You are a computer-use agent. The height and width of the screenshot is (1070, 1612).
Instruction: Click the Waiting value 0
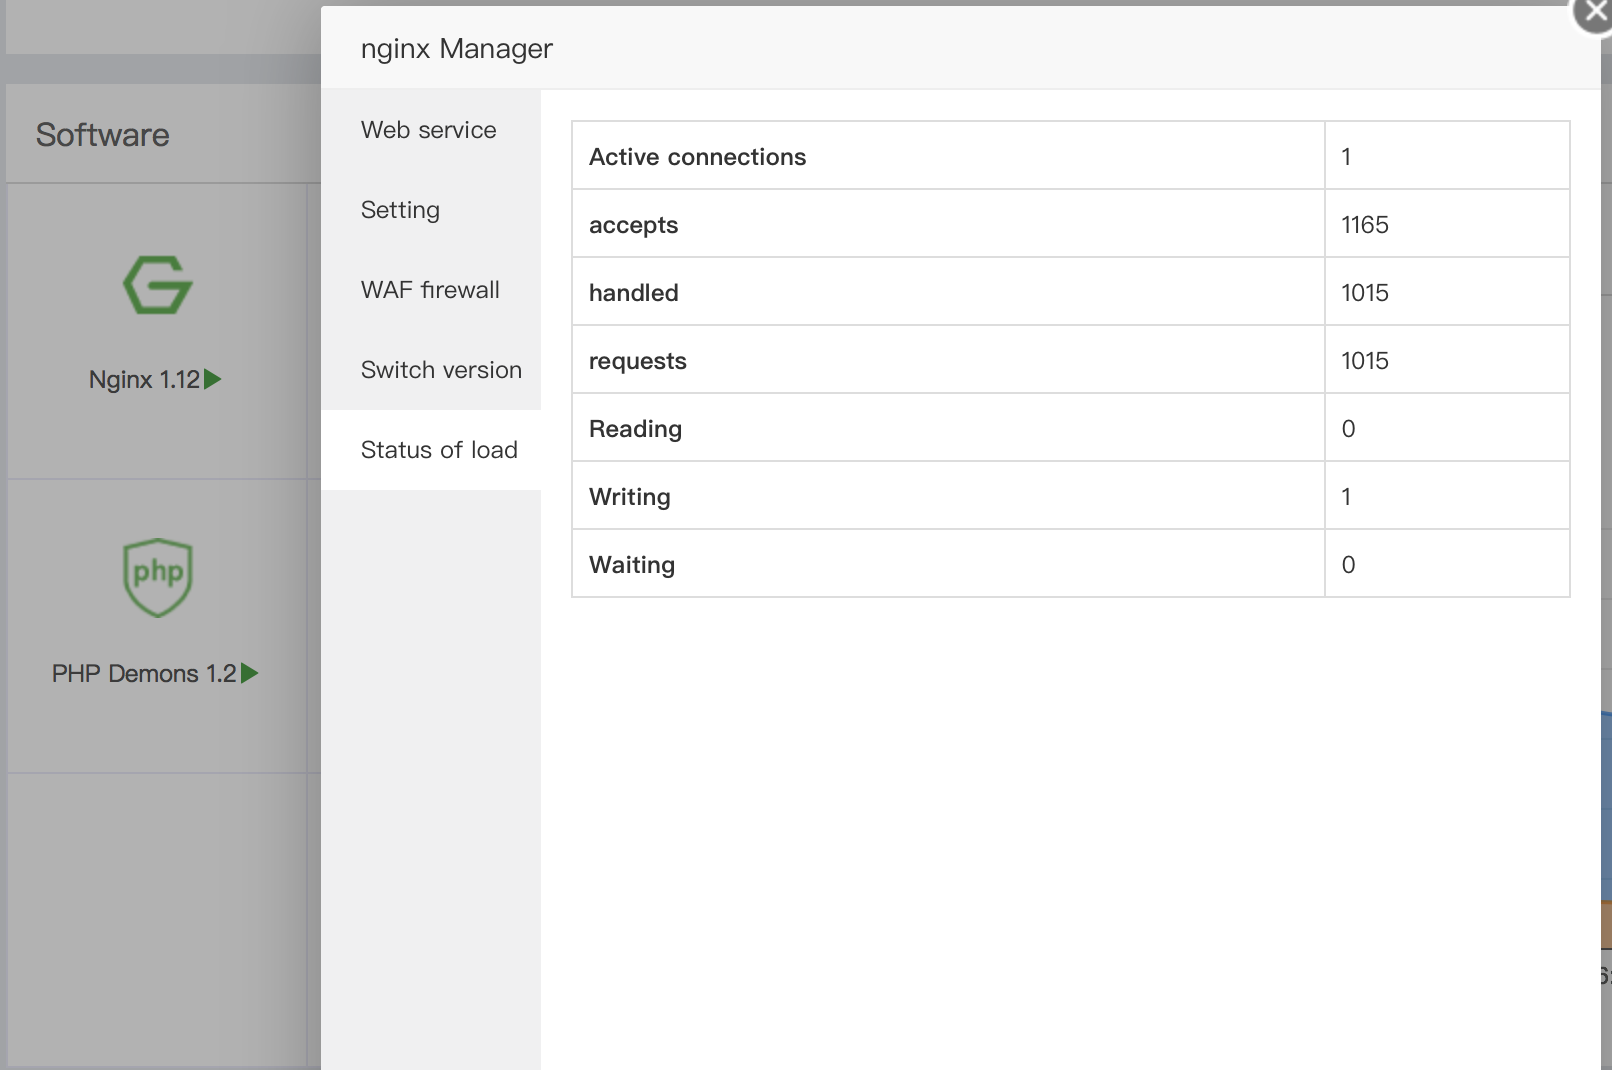click(1348, 565)
